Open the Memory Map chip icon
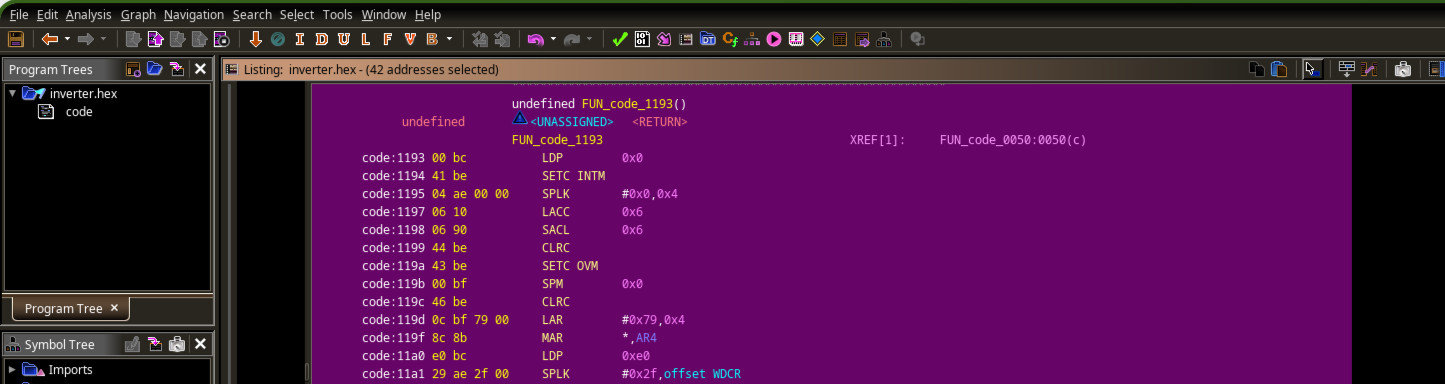Screen dimensions: 1445x384 point(796,39)
